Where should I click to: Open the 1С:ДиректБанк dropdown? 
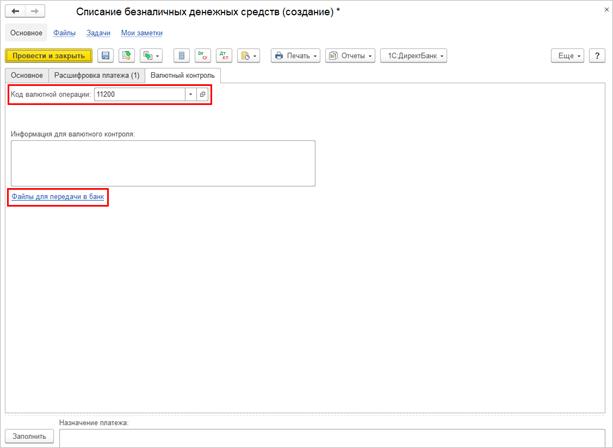[413, 56]
